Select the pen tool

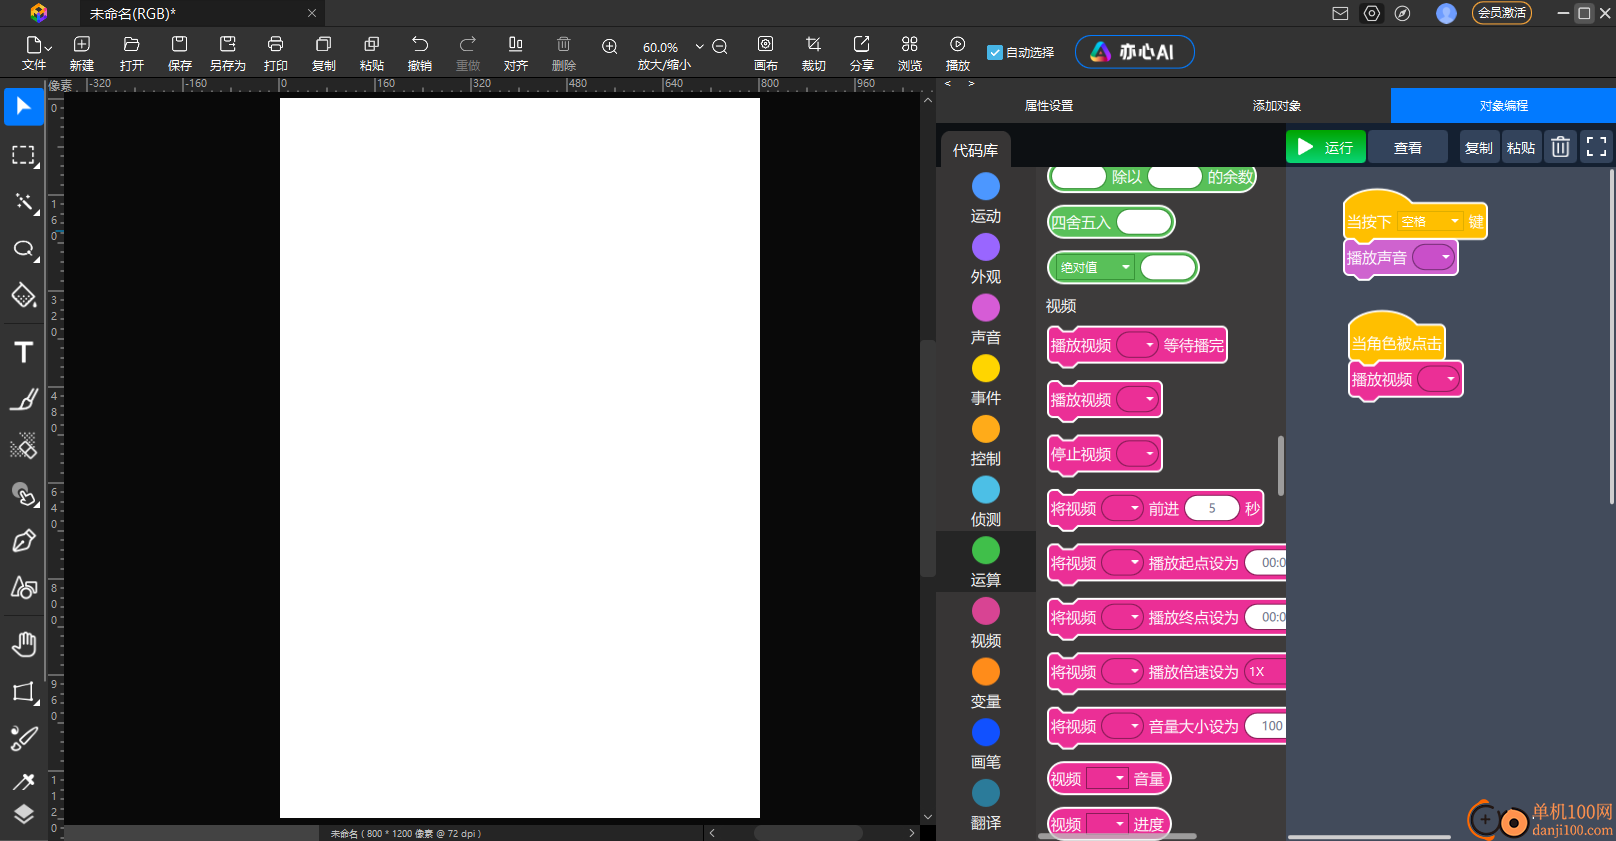point(24,541)
